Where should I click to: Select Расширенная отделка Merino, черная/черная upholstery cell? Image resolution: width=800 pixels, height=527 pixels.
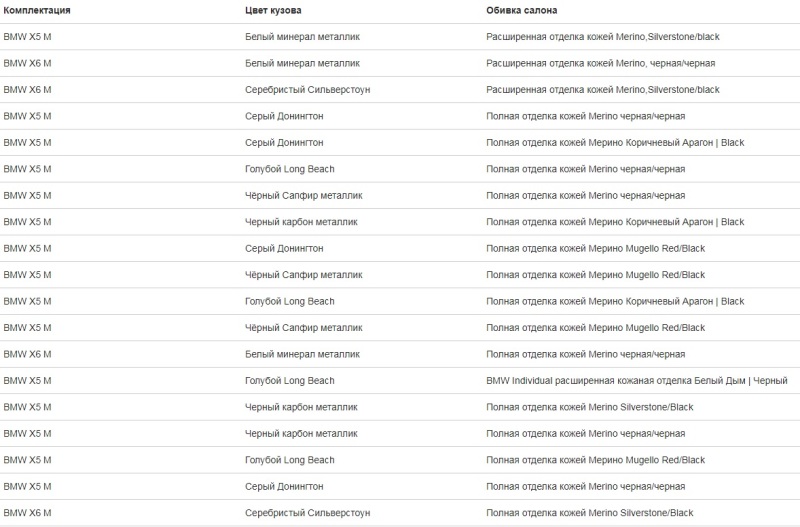tap(600, 64)
